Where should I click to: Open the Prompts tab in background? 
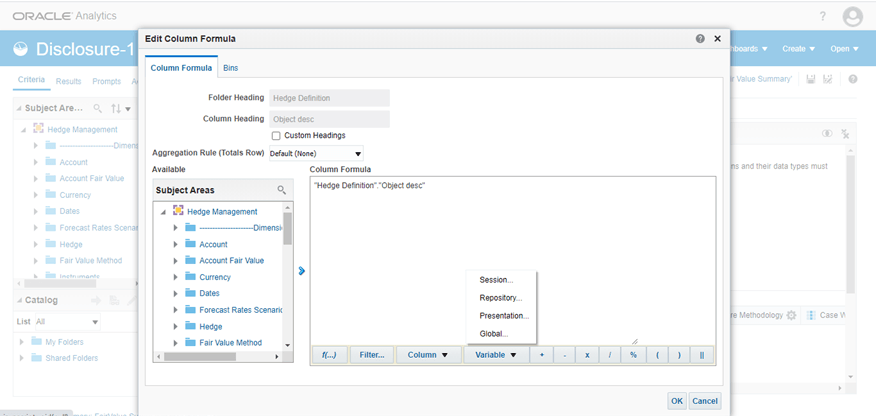pos(107,82)
